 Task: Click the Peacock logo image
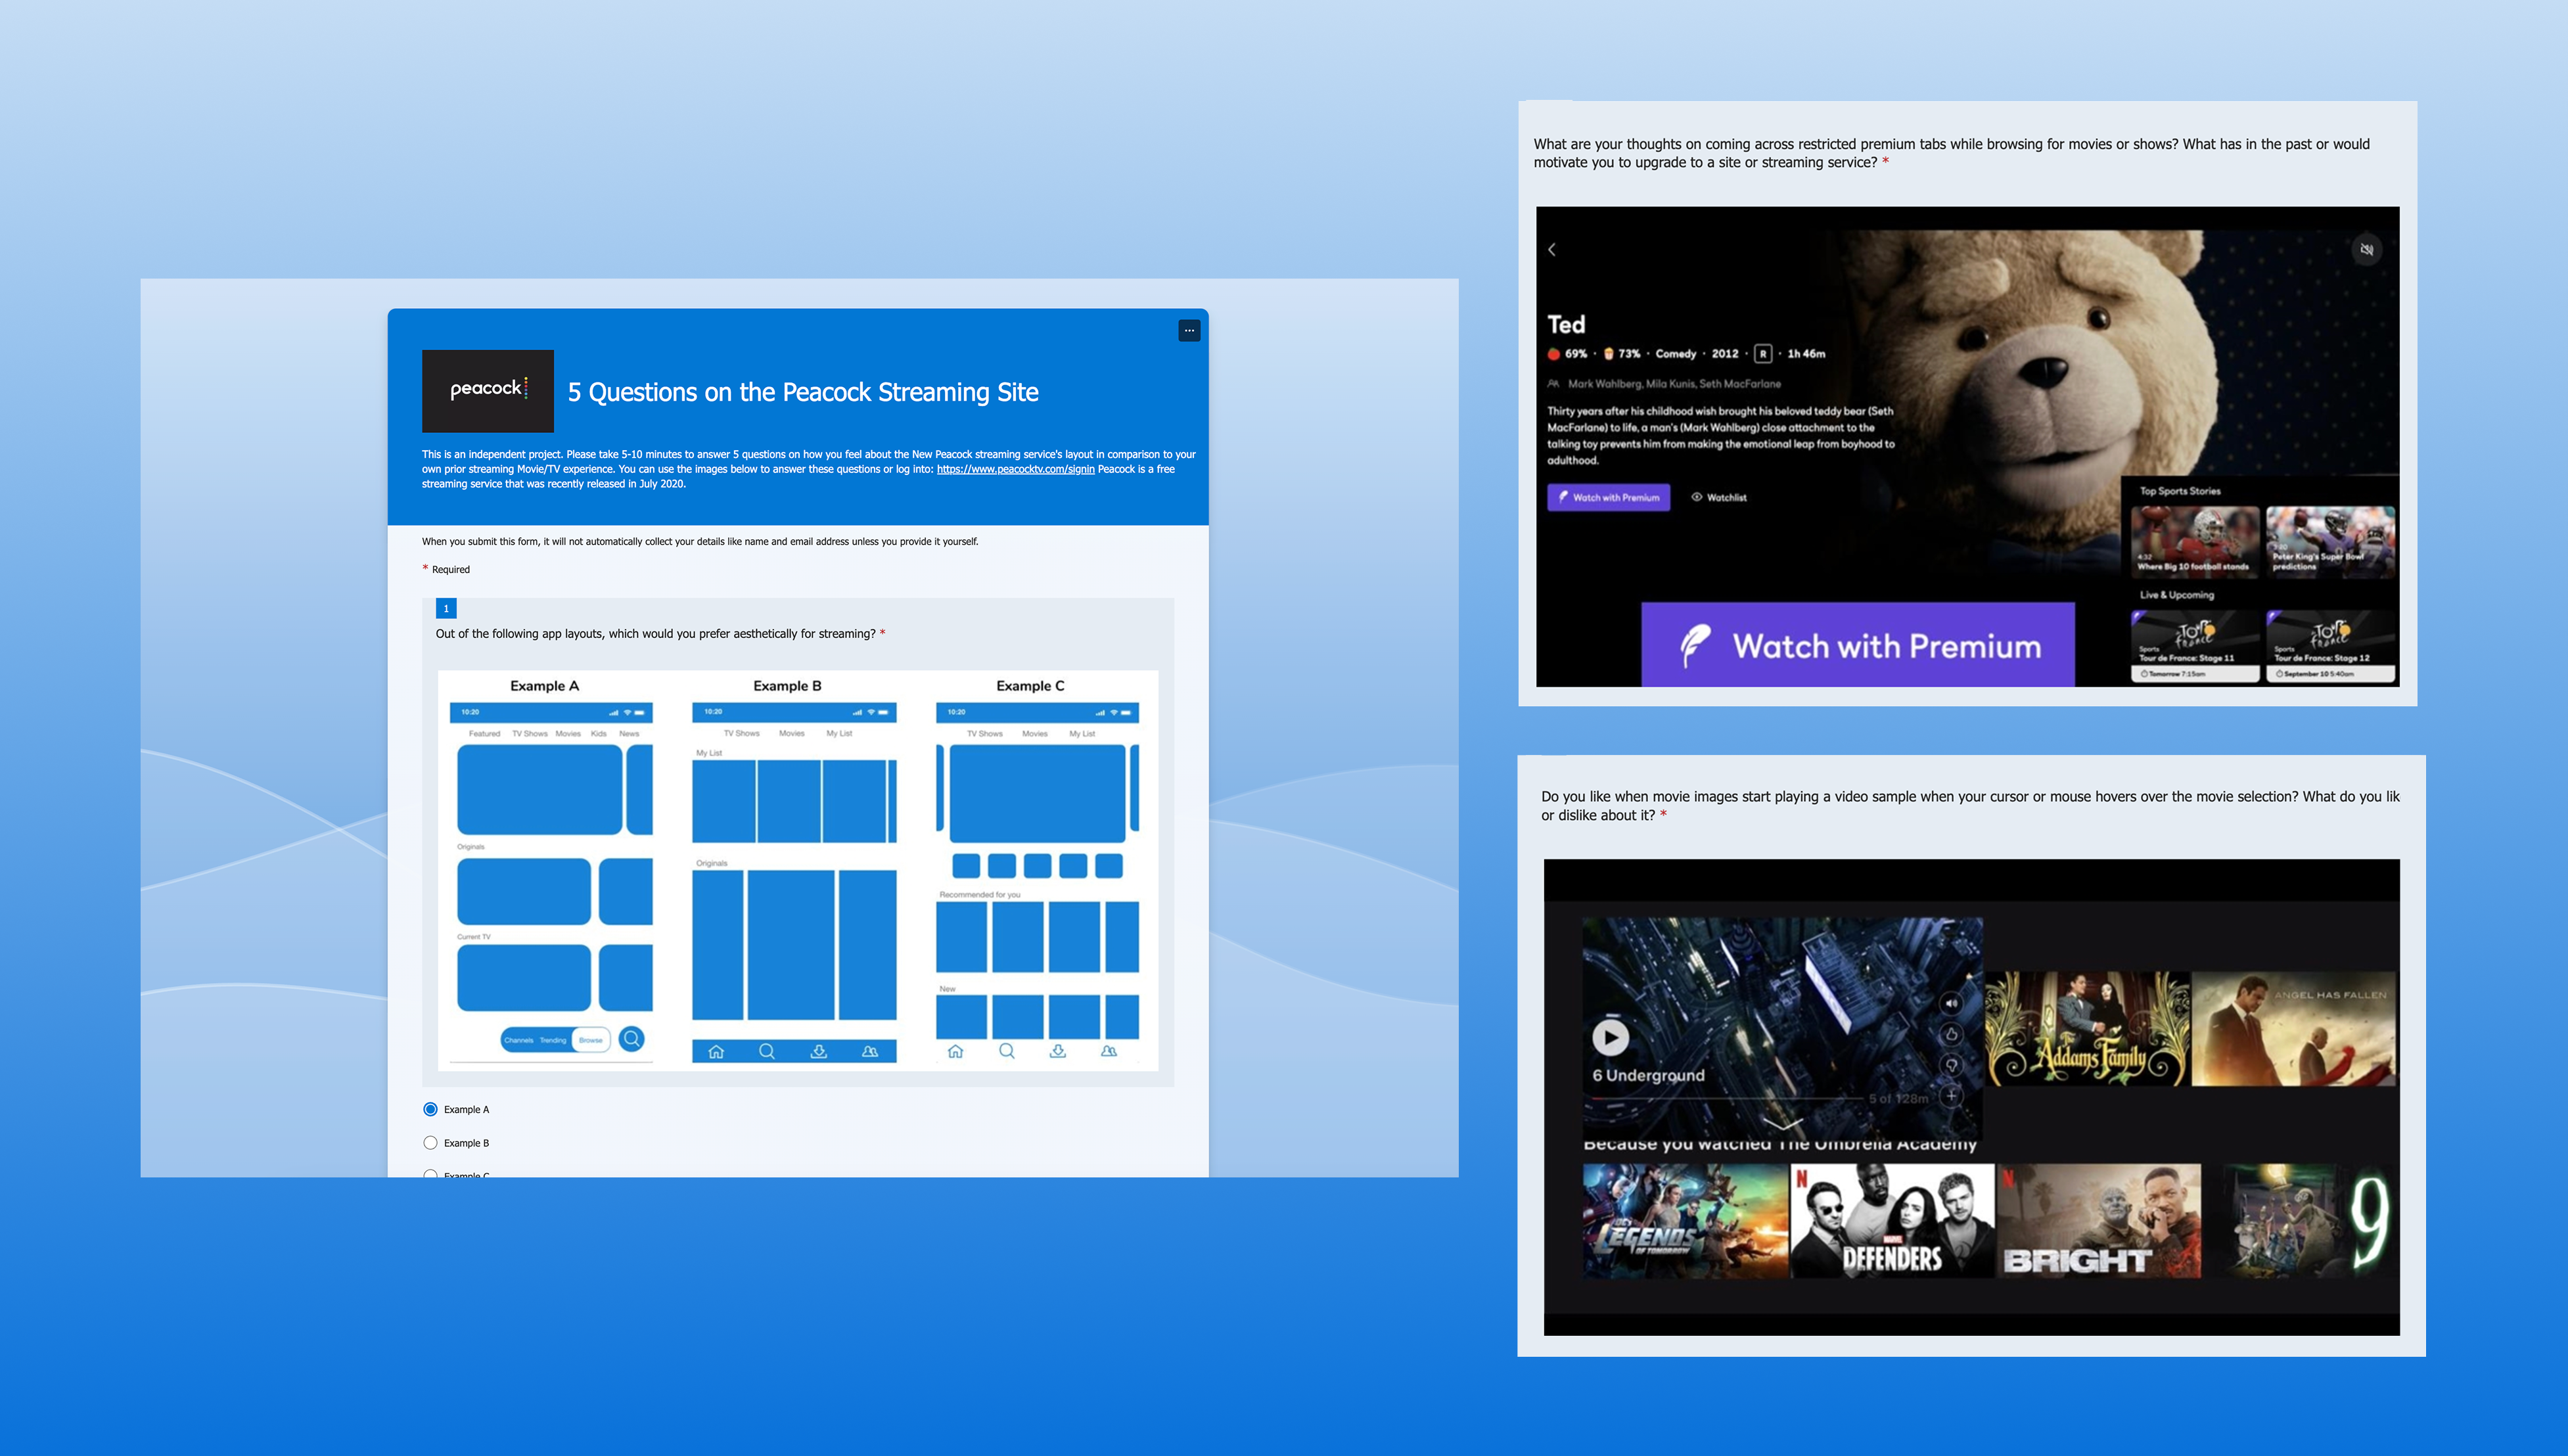pos(487,390)
